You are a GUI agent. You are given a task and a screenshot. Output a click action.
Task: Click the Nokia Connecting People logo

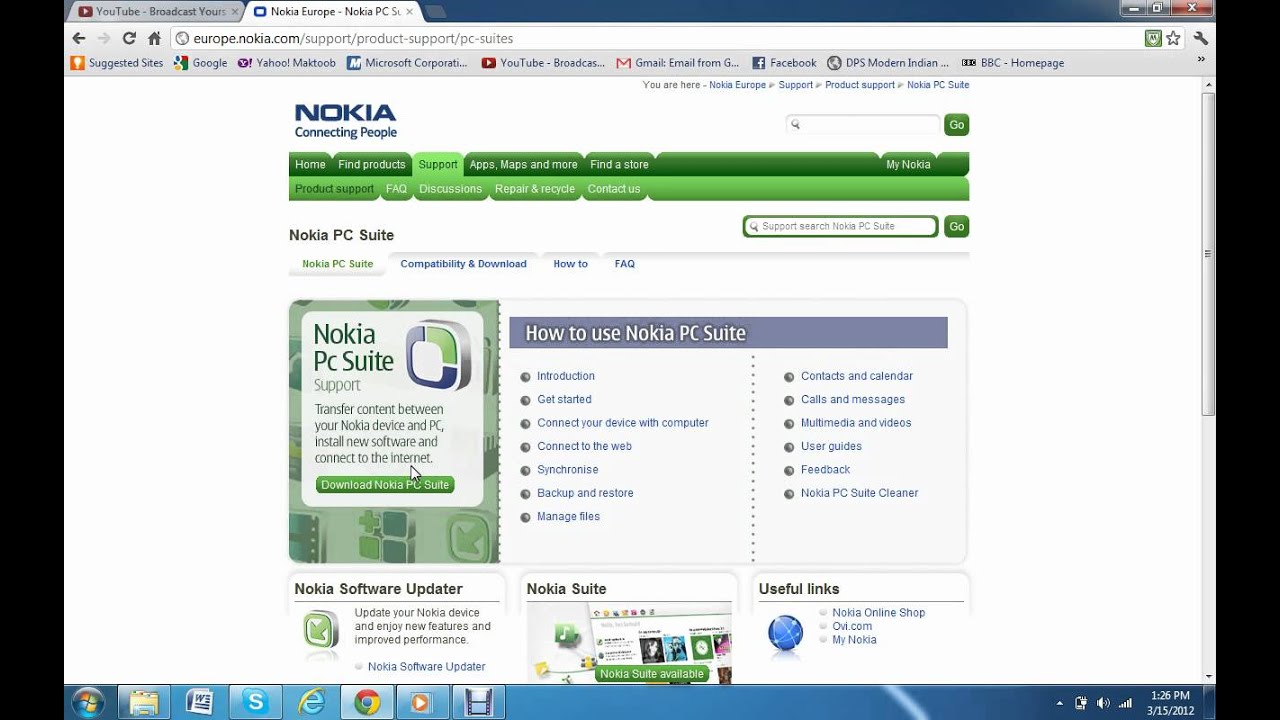click(x=345, y=121)
